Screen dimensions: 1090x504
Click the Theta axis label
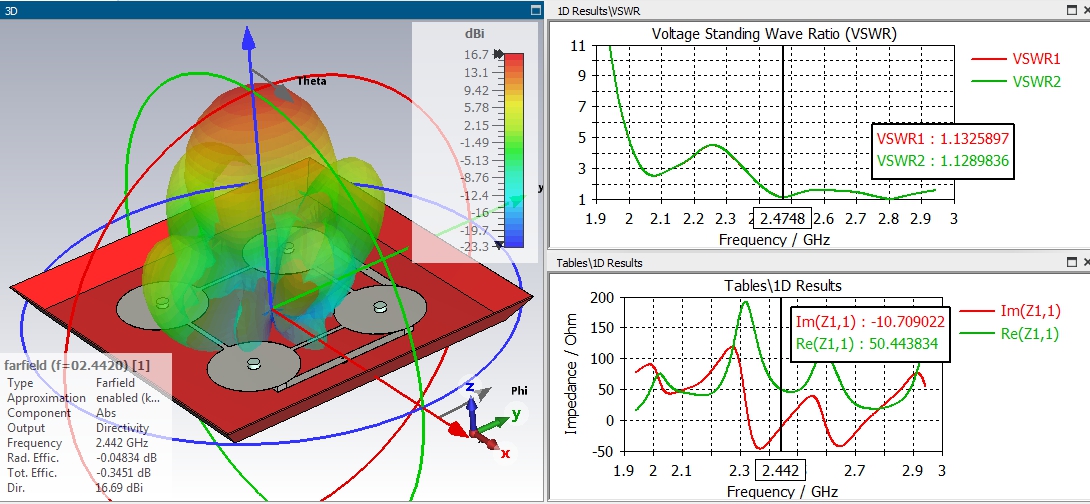311,81
